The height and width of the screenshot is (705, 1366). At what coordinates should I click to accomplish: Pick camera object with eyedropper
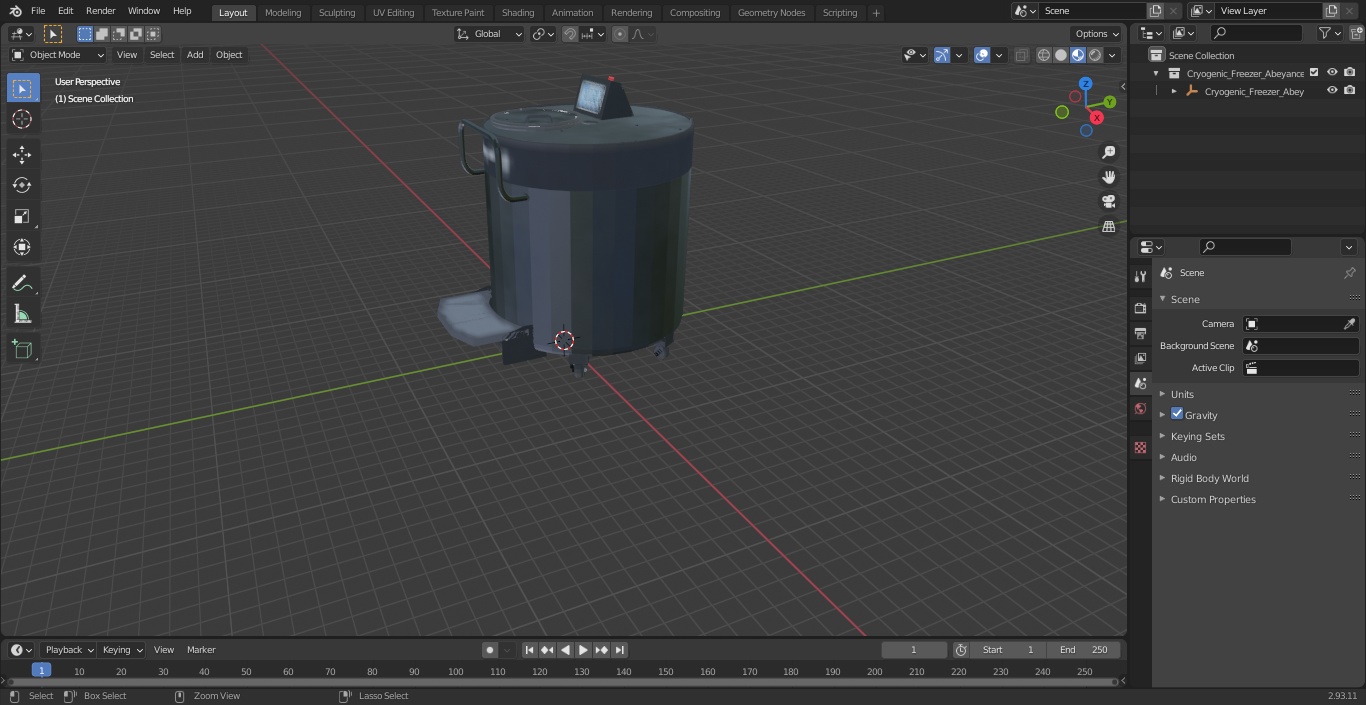tap(1349, 324)
